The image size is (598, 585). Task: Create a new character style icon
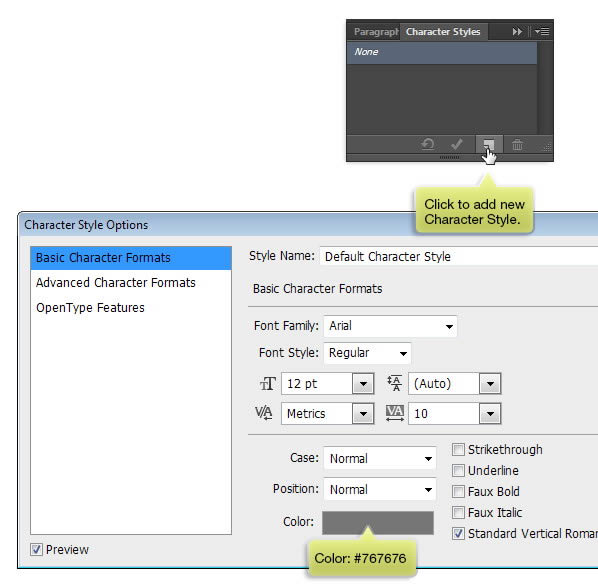(x=489, y=145)
